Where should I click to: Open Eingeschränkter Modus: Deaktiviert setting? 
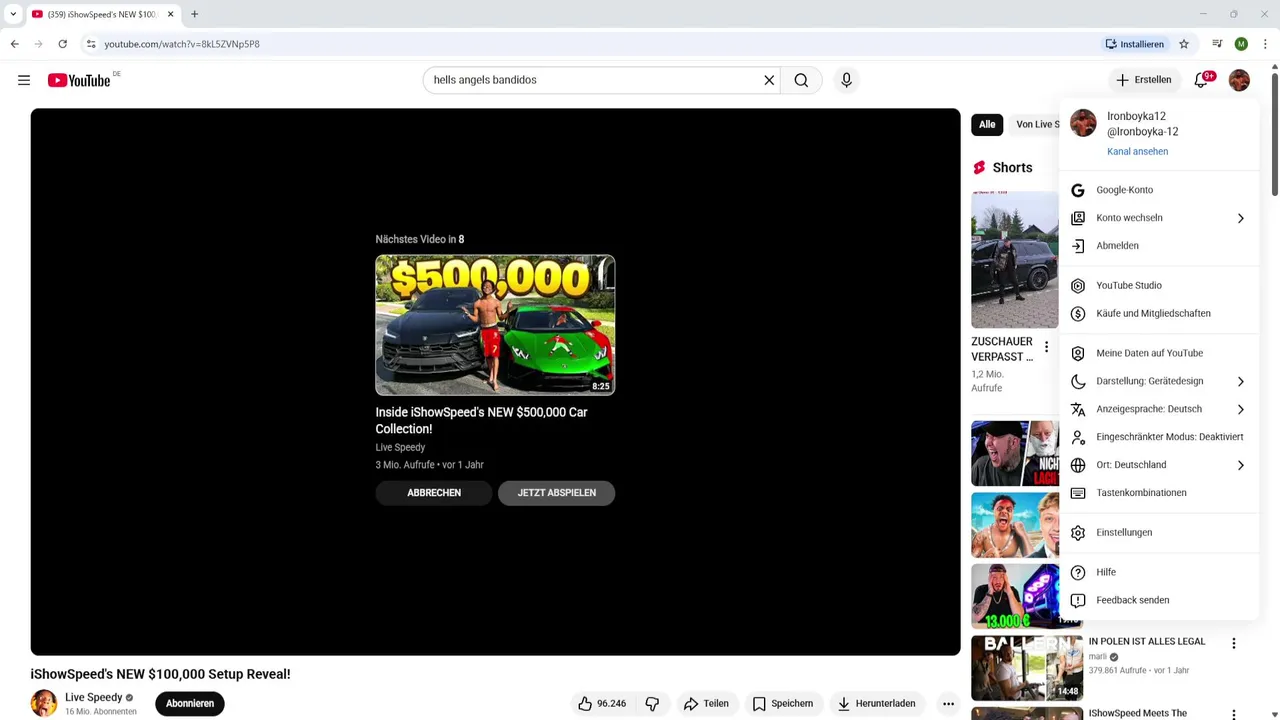(1159, 437)
